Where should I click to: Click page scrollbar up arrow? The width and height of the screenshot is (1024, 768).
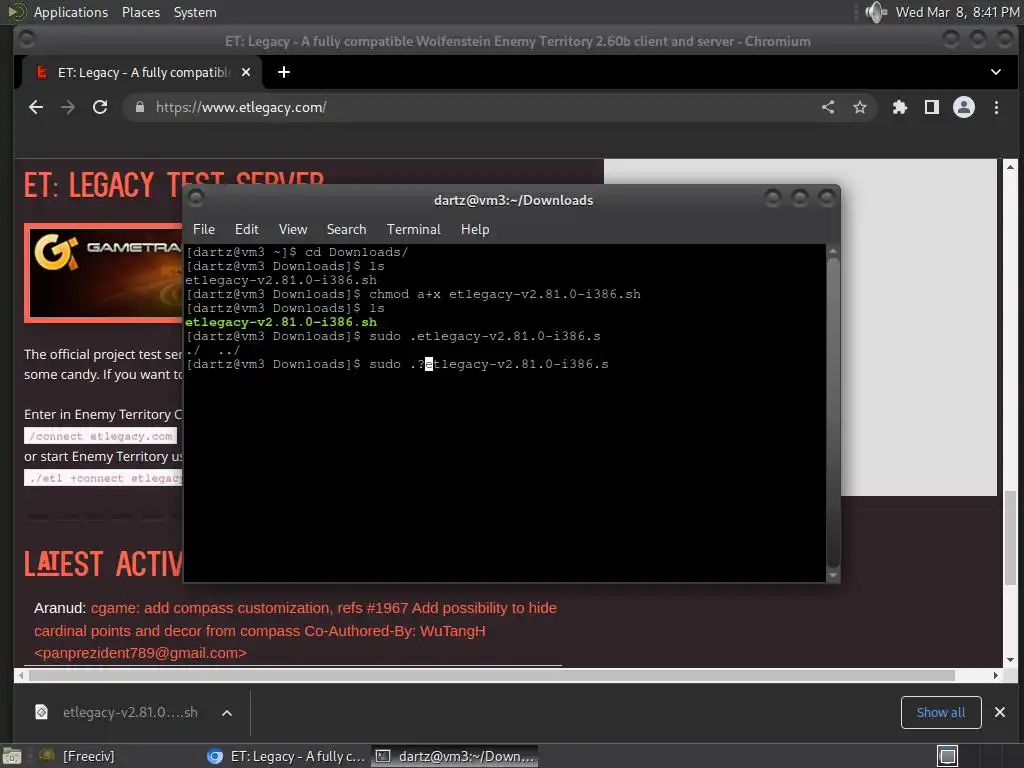coord(1010,167)
